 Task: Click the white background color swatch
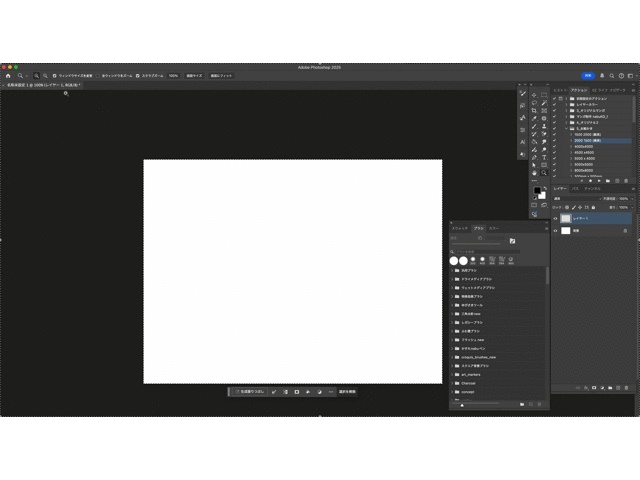coord(543,196)
